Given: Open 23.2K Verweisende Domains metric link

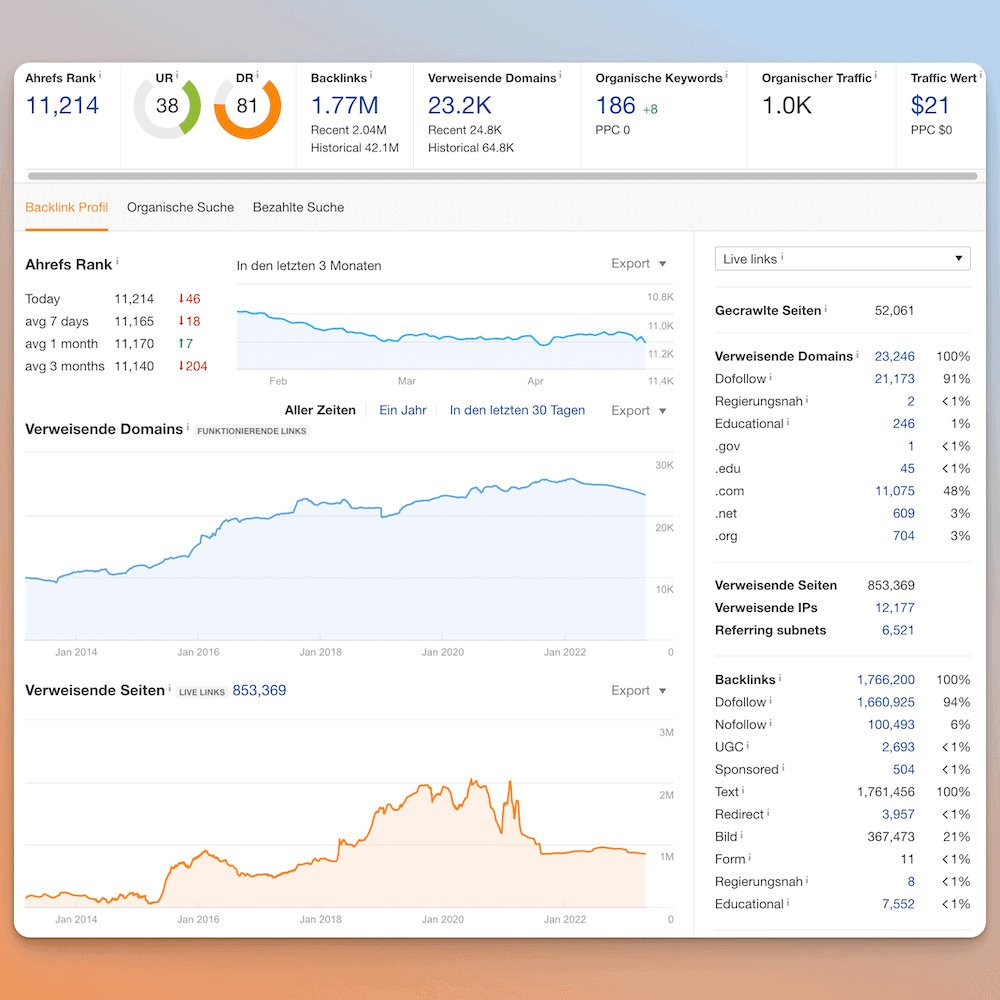Looking at the screenshot, I should (459, 105).
